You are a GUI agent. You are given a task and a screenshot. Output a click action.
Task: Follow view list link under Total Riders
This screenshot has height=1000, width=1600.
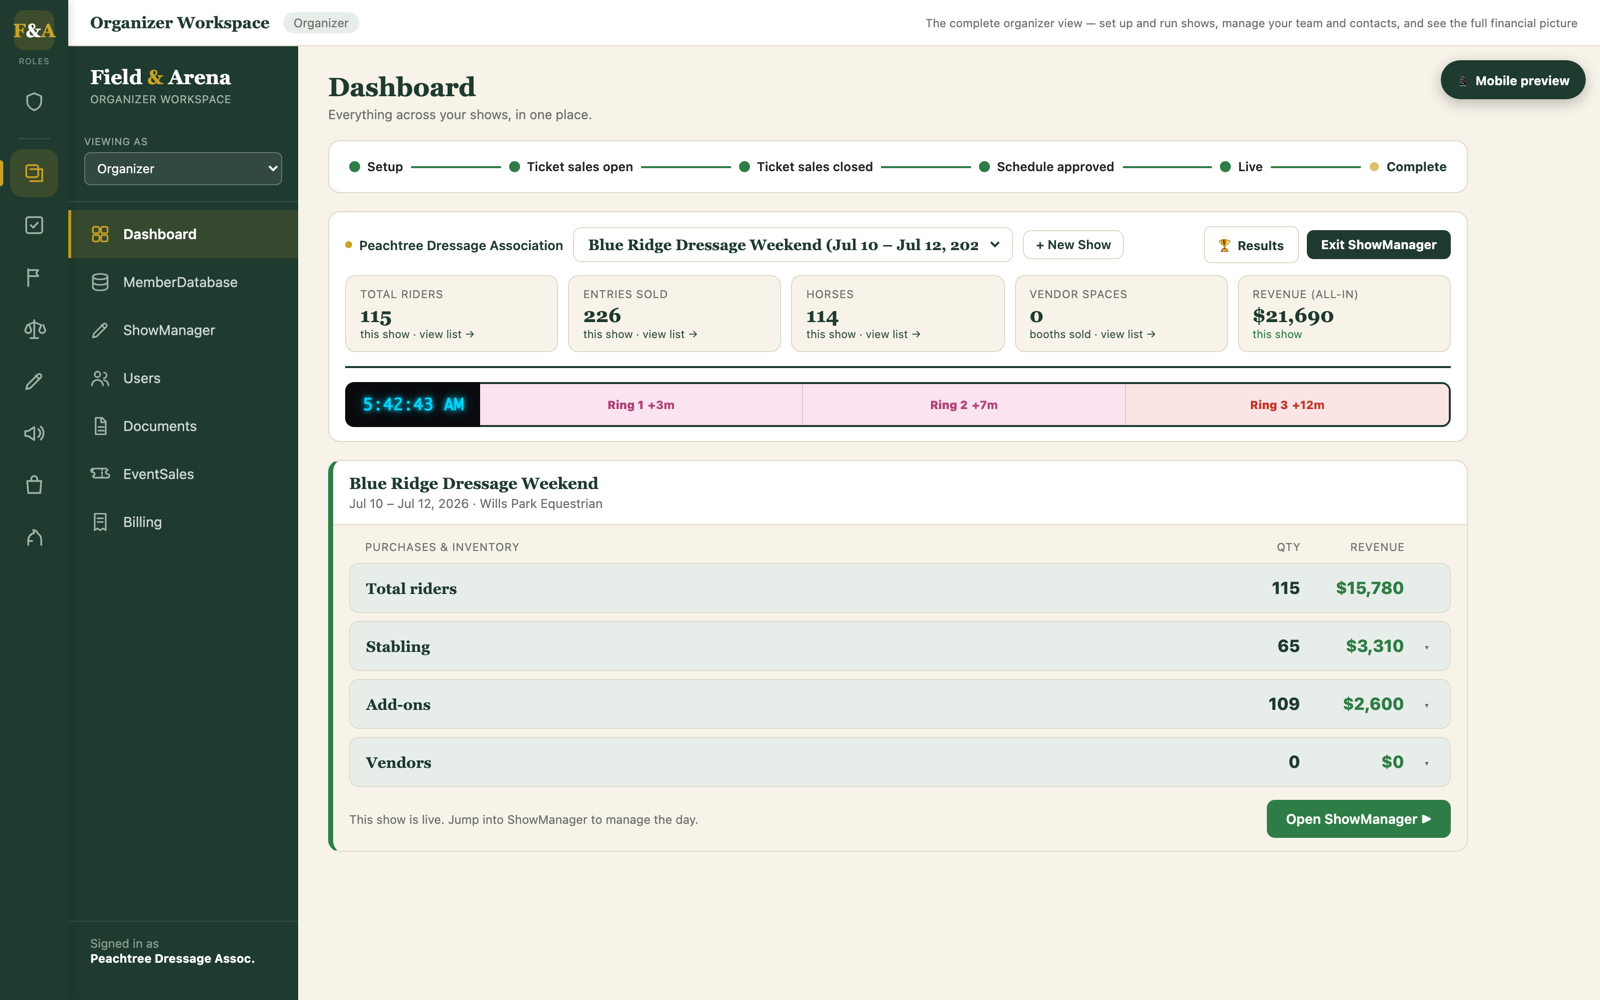click(447, 335)
